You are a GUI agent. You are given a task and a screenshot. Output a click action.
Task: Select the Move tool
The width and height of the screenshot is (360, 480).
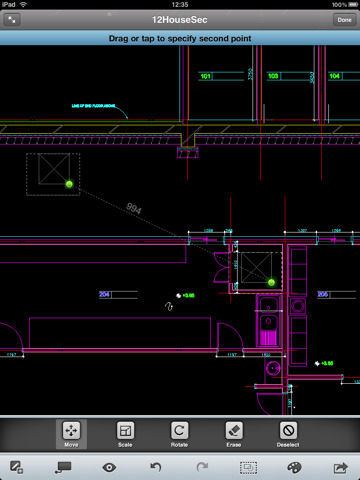[x=71, y=434]
